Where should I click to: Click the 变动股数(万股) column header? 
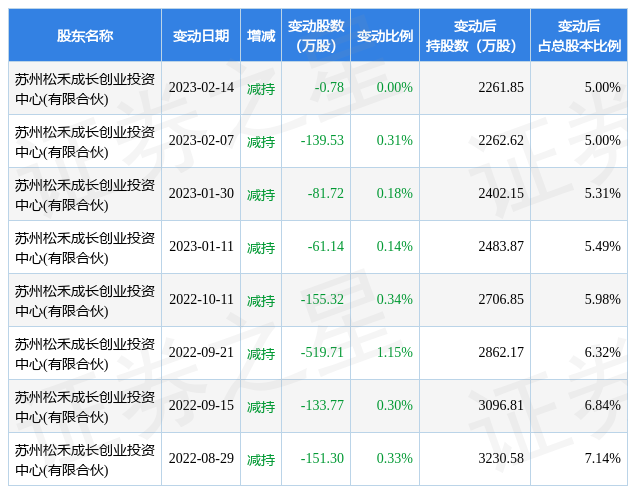pos(316,36)
